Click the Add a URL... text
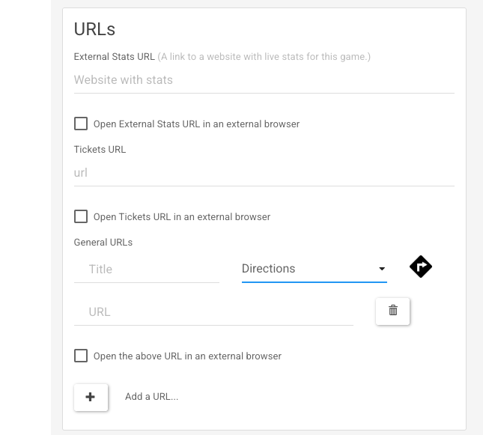Viewport: 483px width, 435px height. click(x=152, y=397)
